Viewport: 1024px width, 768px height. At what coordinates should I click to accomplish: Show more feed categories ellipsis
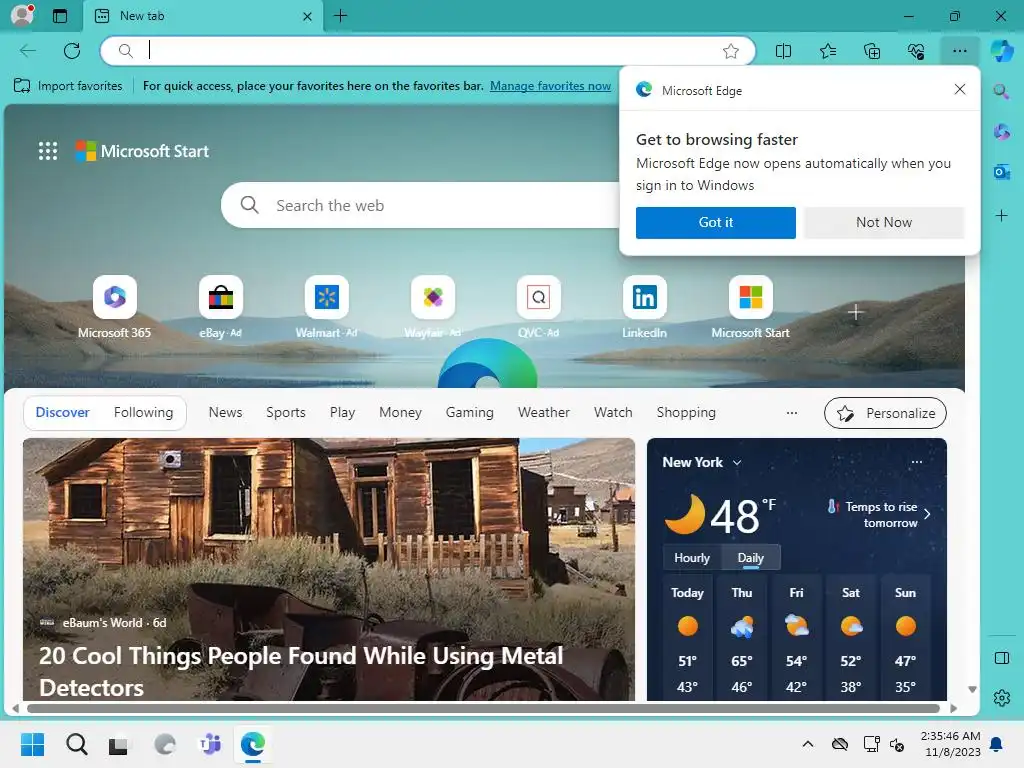point(792,413)
